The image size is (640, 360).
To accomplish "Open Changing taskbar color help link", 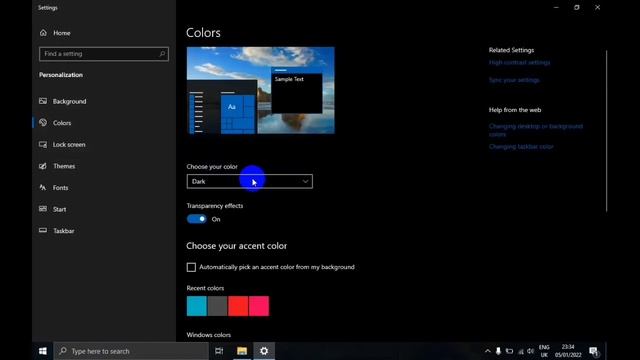I will (x=521, y=147).
